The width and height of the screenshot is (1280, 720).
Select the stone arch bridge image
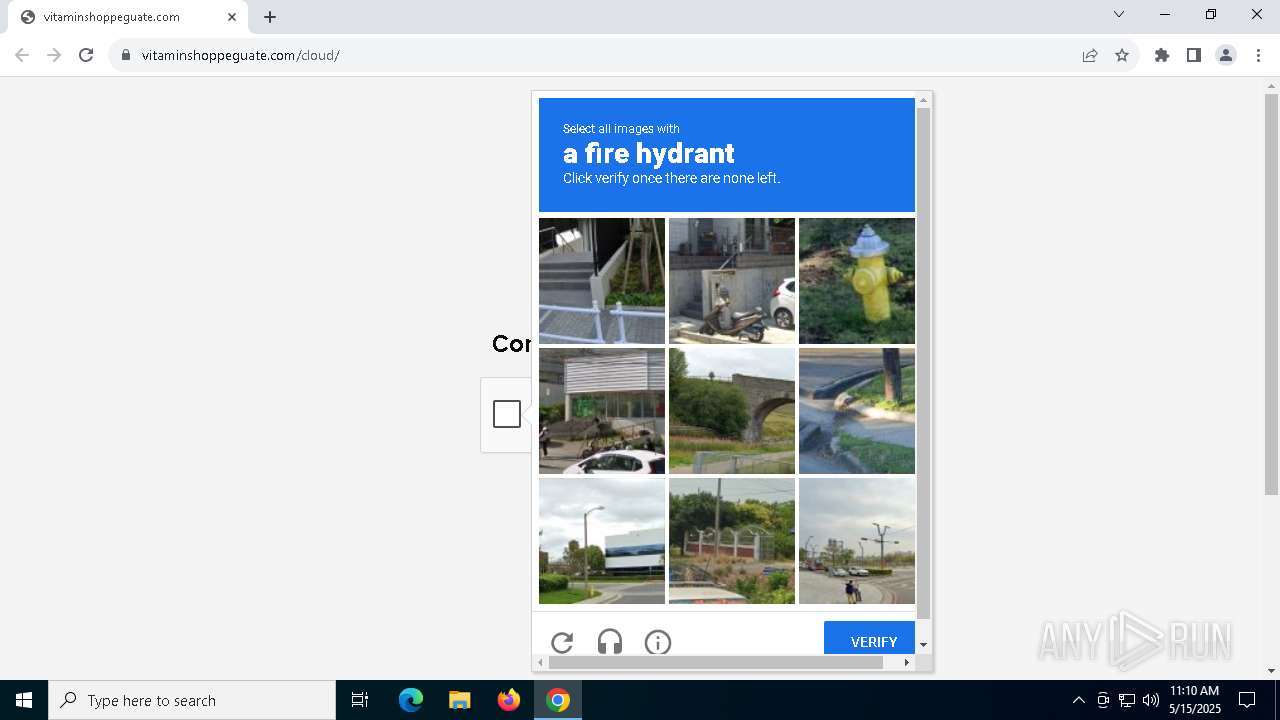[x=732, y=411]
